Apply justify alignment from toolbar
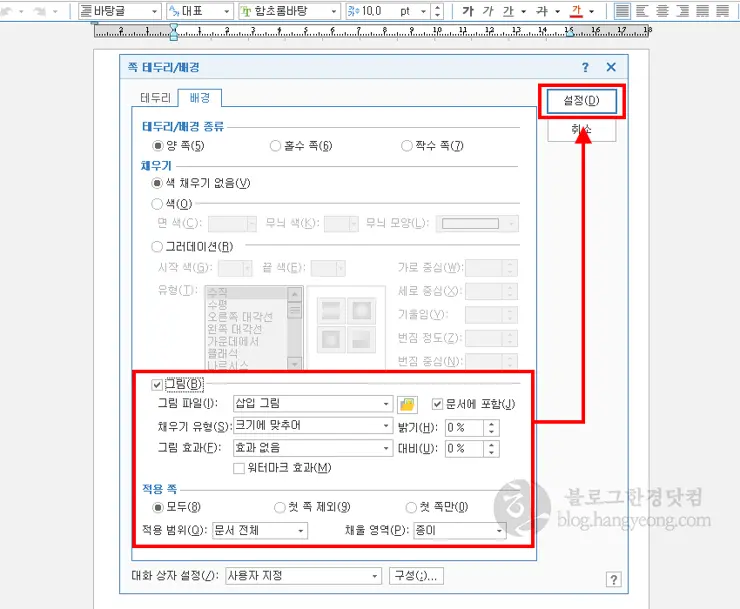Image resolution: width=740 pixels, height=609 pixels. (x=622, y=11)
